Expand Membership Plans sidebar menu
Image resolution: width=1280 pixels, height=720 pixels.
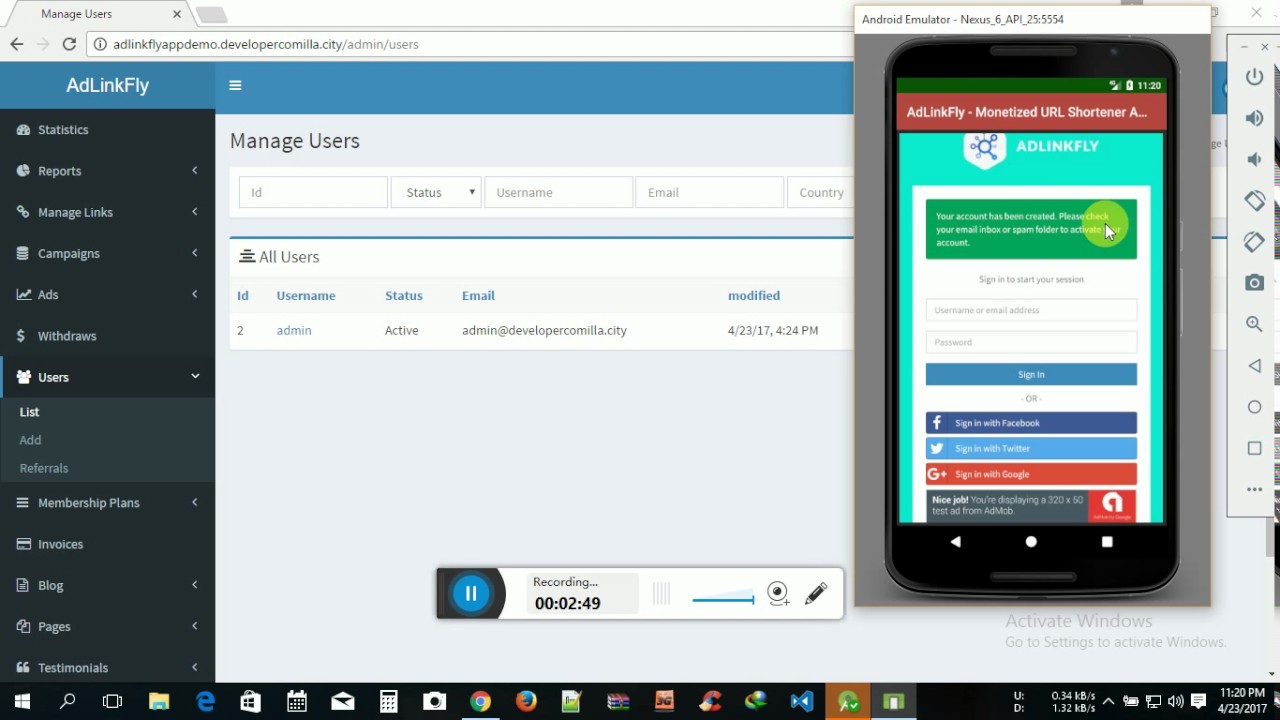[x=107, y=503]
